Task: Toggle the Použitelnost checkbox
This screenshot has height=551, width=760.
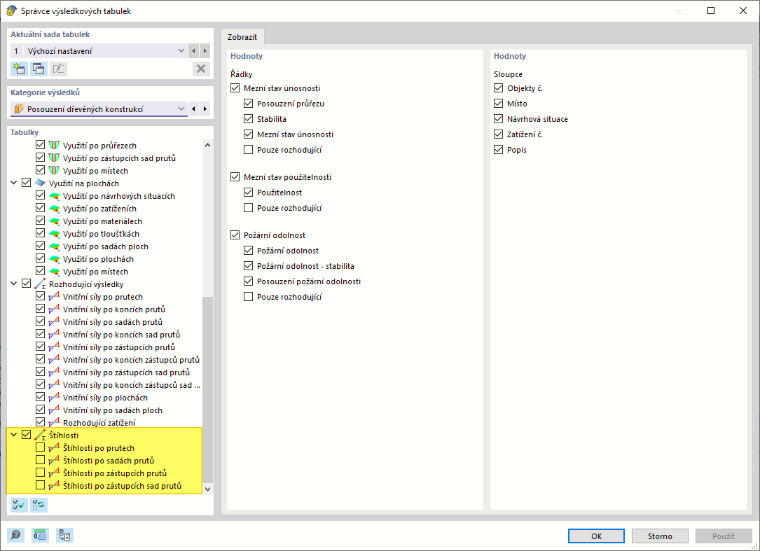Action: pyautogui.click(x=249, y=192)
